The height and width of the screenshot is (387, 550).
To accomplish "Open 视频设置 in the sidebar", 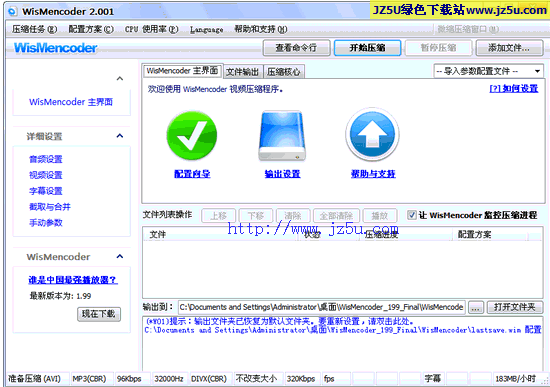I will point(46,175).
